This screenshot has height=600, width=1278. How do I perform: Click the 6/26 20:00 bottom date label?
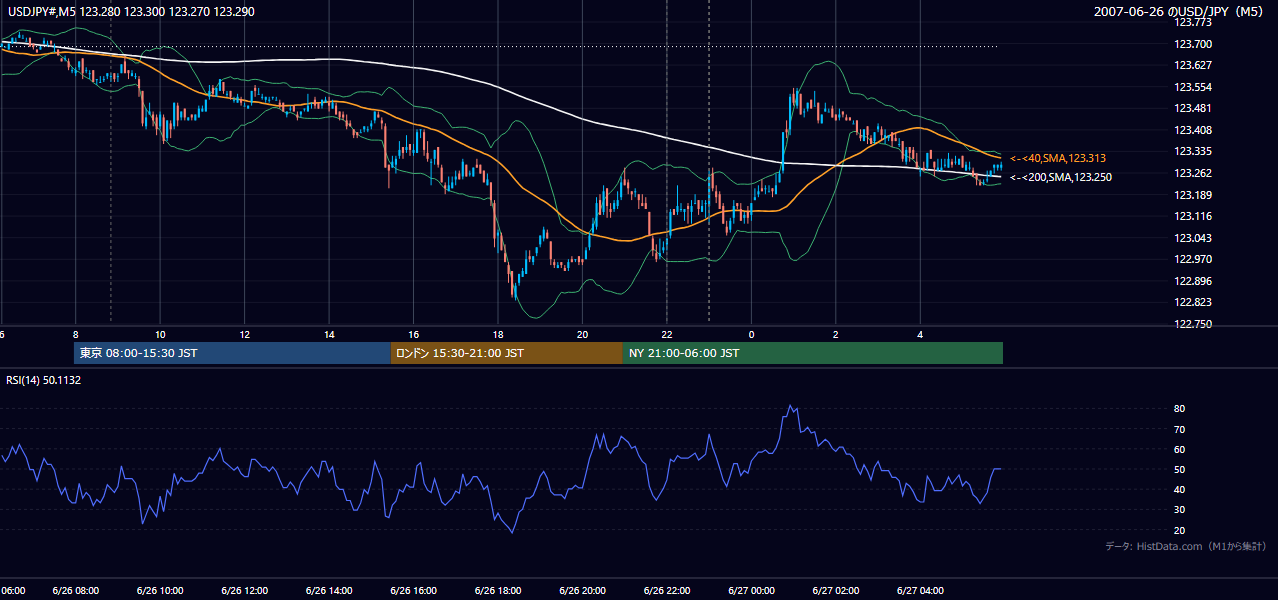582,591
